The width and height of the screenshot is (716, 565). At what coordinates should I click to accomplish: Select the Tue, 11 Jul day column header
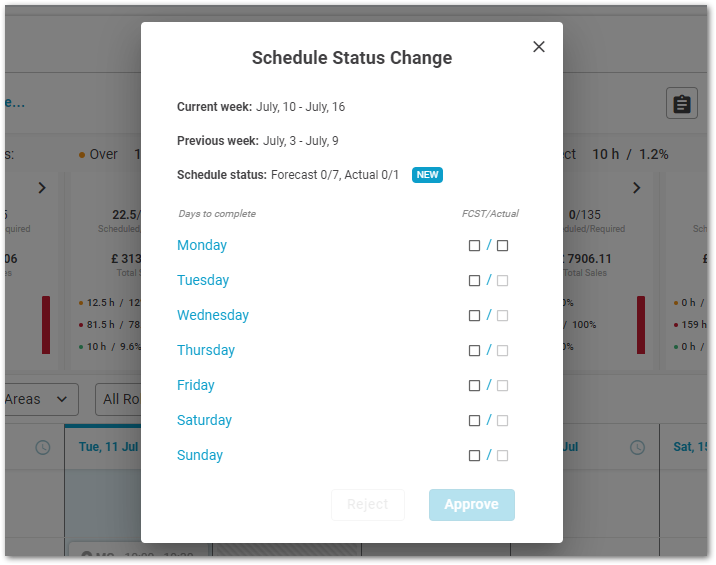(108, 447)
